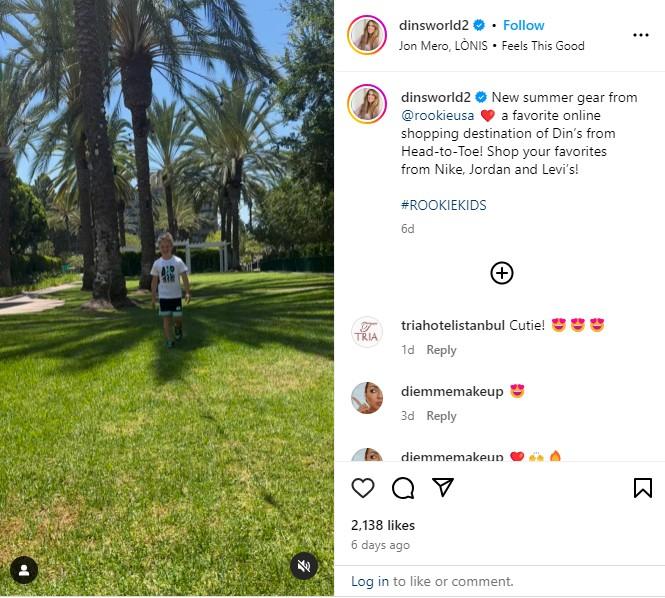Load more comments with plus icon
The height and width of the screenshot is (598, 665).
pyautogui.click(x=502, y=273)
